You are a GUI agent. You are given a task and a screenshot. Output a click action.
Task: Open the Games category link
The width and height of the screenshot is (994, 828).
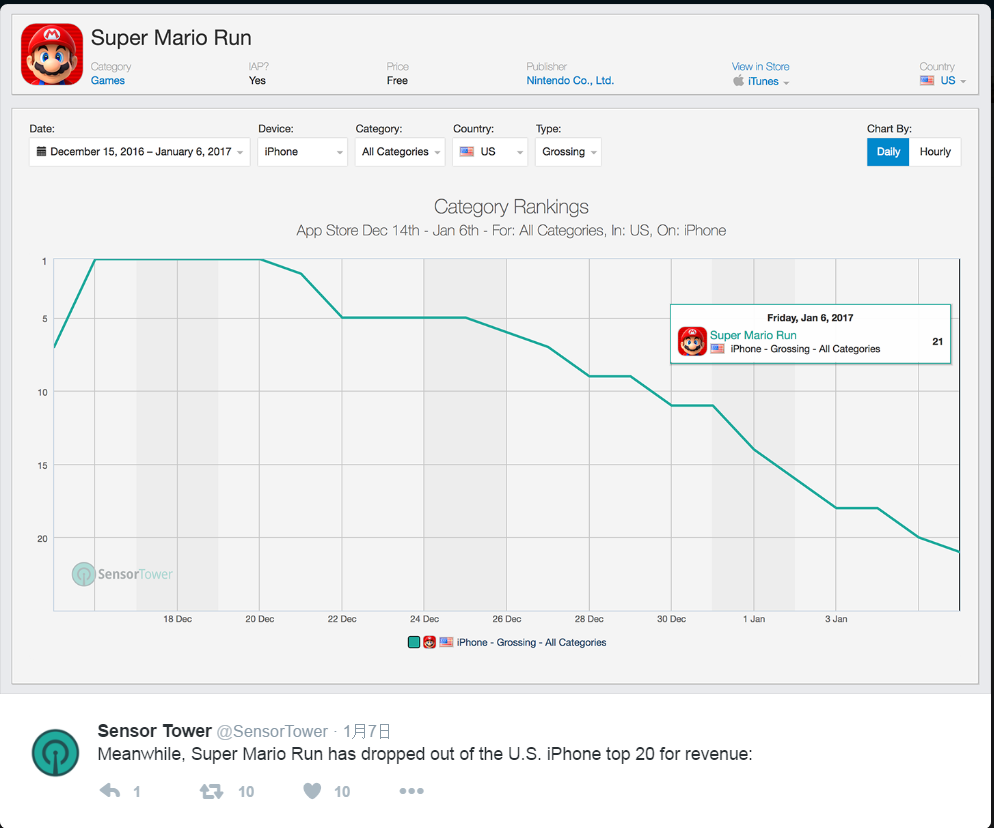[x=108, y=81]
